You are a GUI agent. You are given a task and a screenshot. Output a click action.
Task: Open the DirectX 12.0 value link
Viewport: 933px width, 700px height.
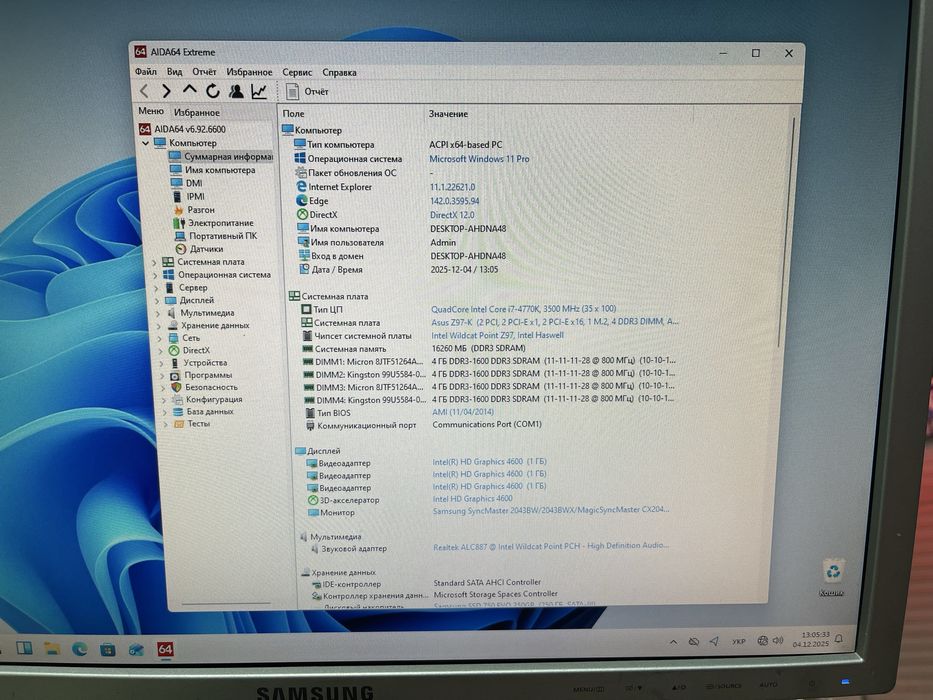(x=452, y=215)
